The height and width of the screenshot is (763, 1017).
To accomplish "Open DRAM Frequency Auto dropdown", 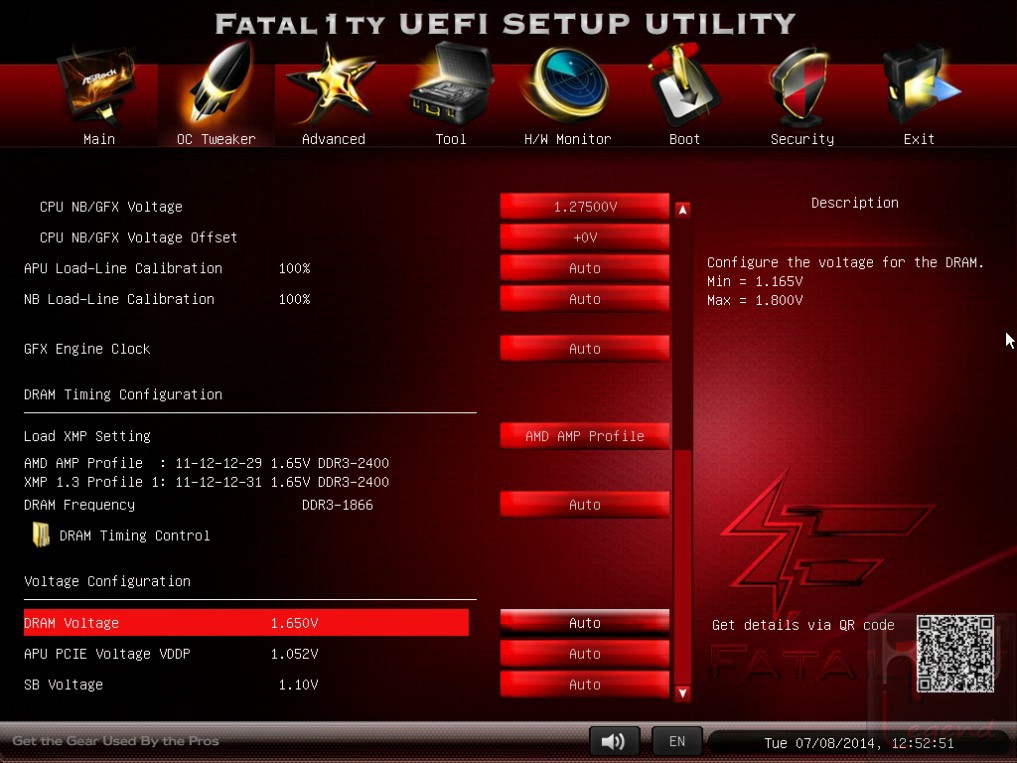I will [x=584, y=505].
